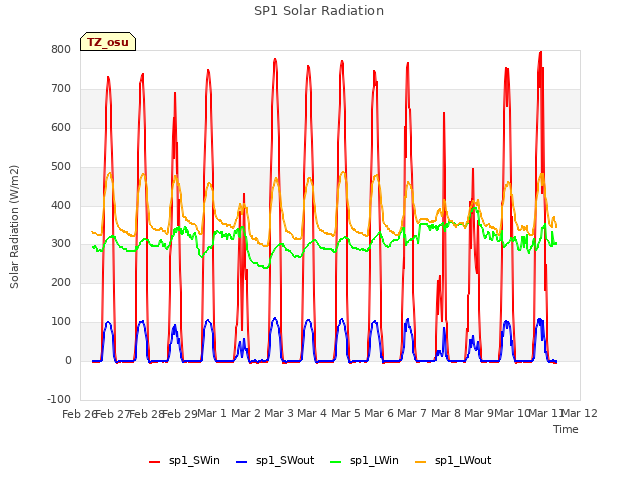640x480 pixels.
Task: Click the 700 y-axis tick label
Action: 61,89
